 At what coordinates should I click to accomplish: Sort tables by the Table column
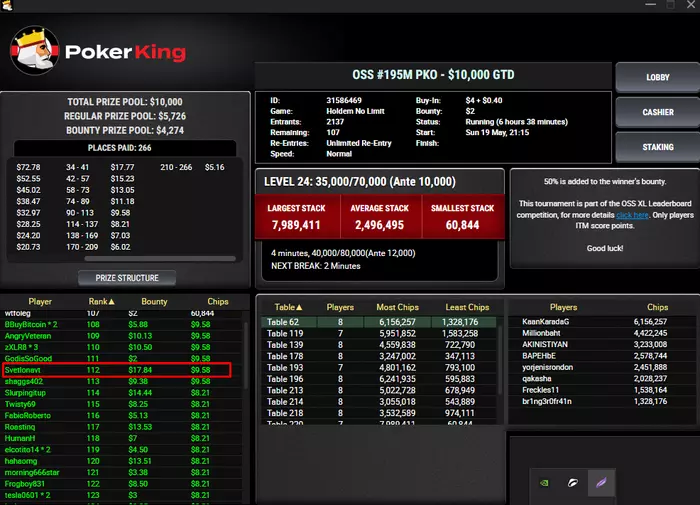click(288, 307)
